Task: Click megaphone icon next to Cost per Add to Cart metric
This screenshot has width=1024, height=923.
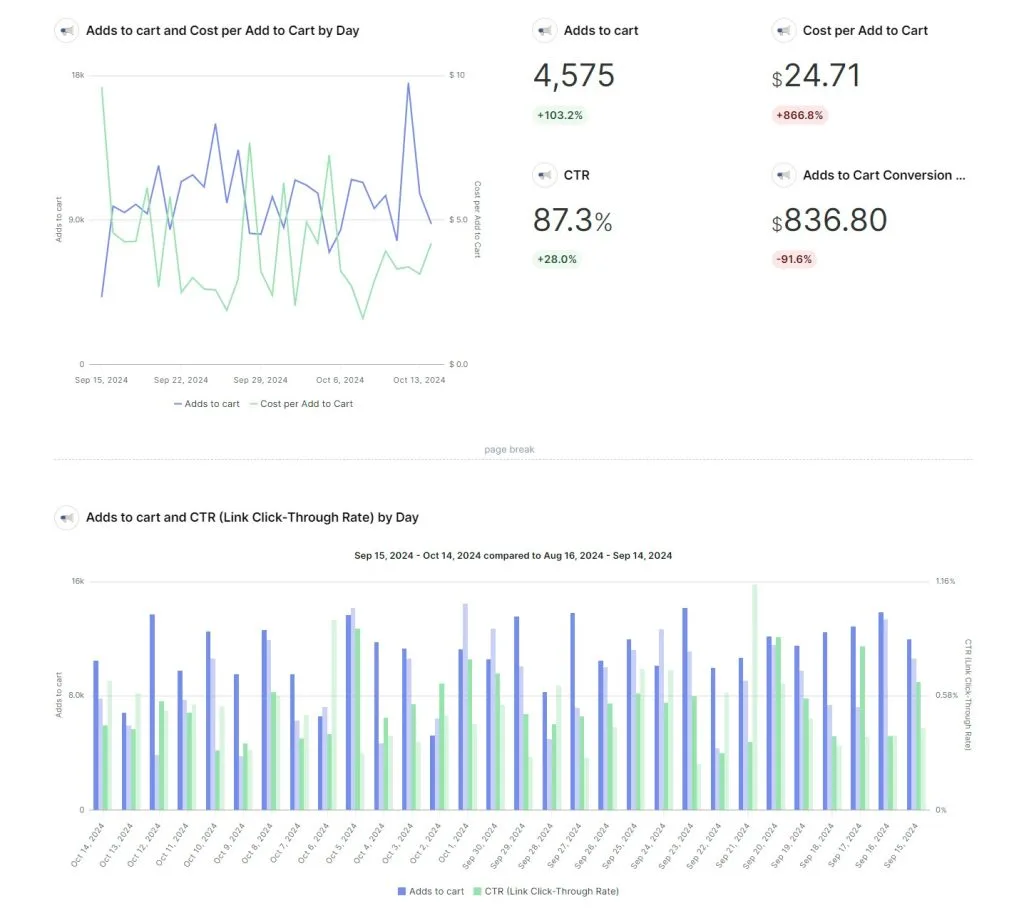Action: [784, 31]
